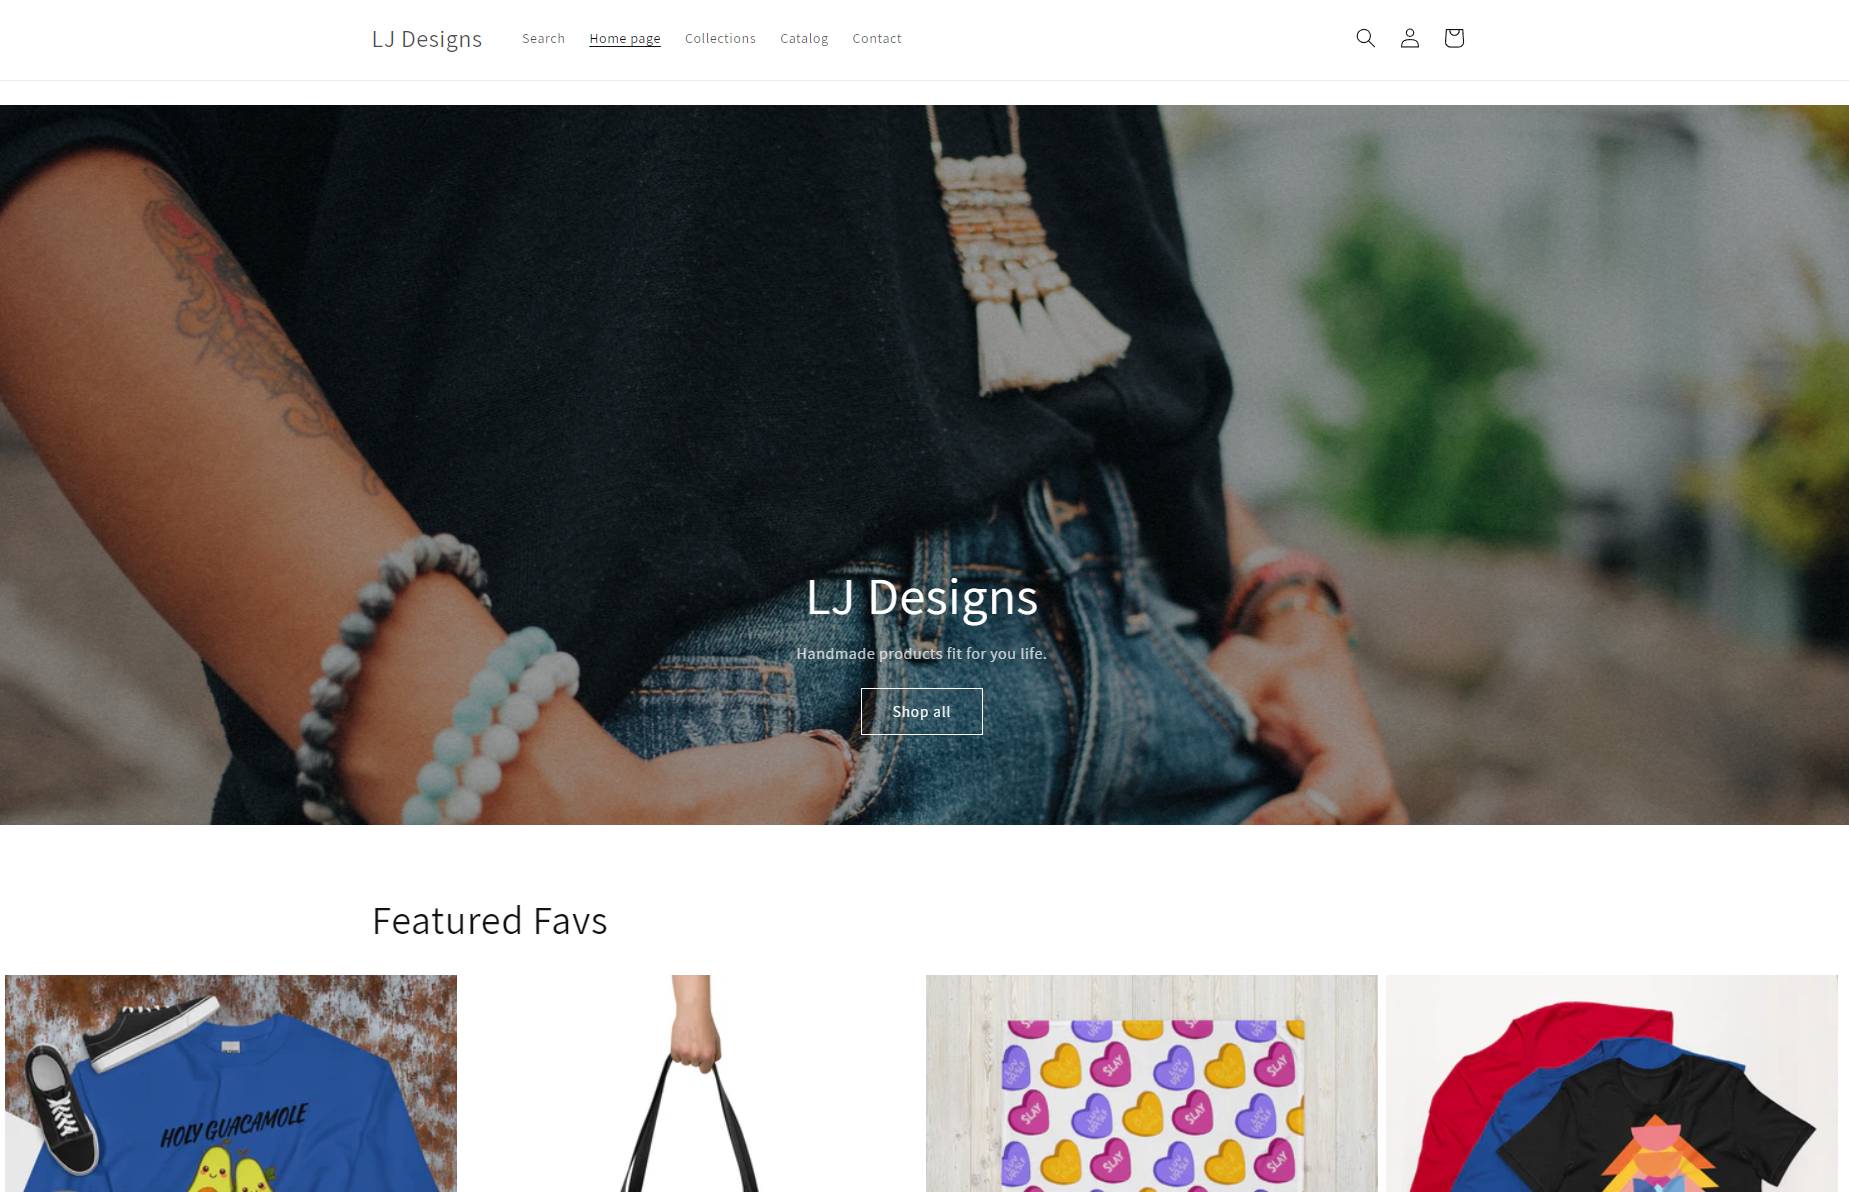Image resolution: width=1849 pixels, height=1192 pixels.
Task: View the stacked colorful t-shirts product
Action: coord(1612,1083)
